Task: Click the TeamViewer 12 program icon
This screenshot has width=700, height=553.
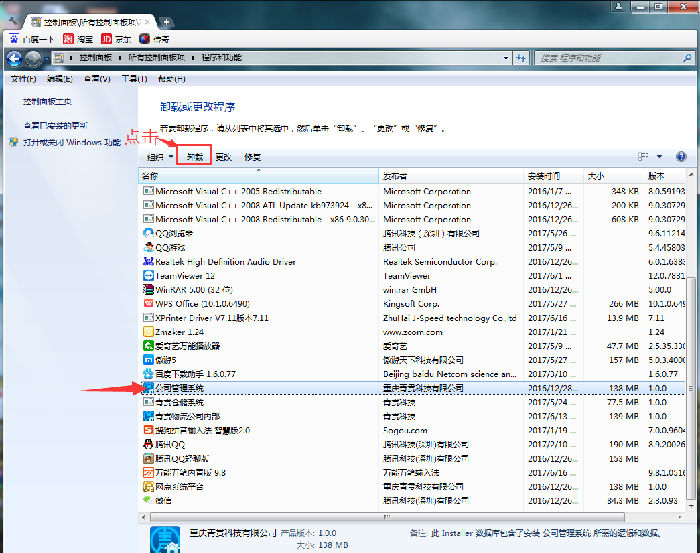Action: (148, 276)
